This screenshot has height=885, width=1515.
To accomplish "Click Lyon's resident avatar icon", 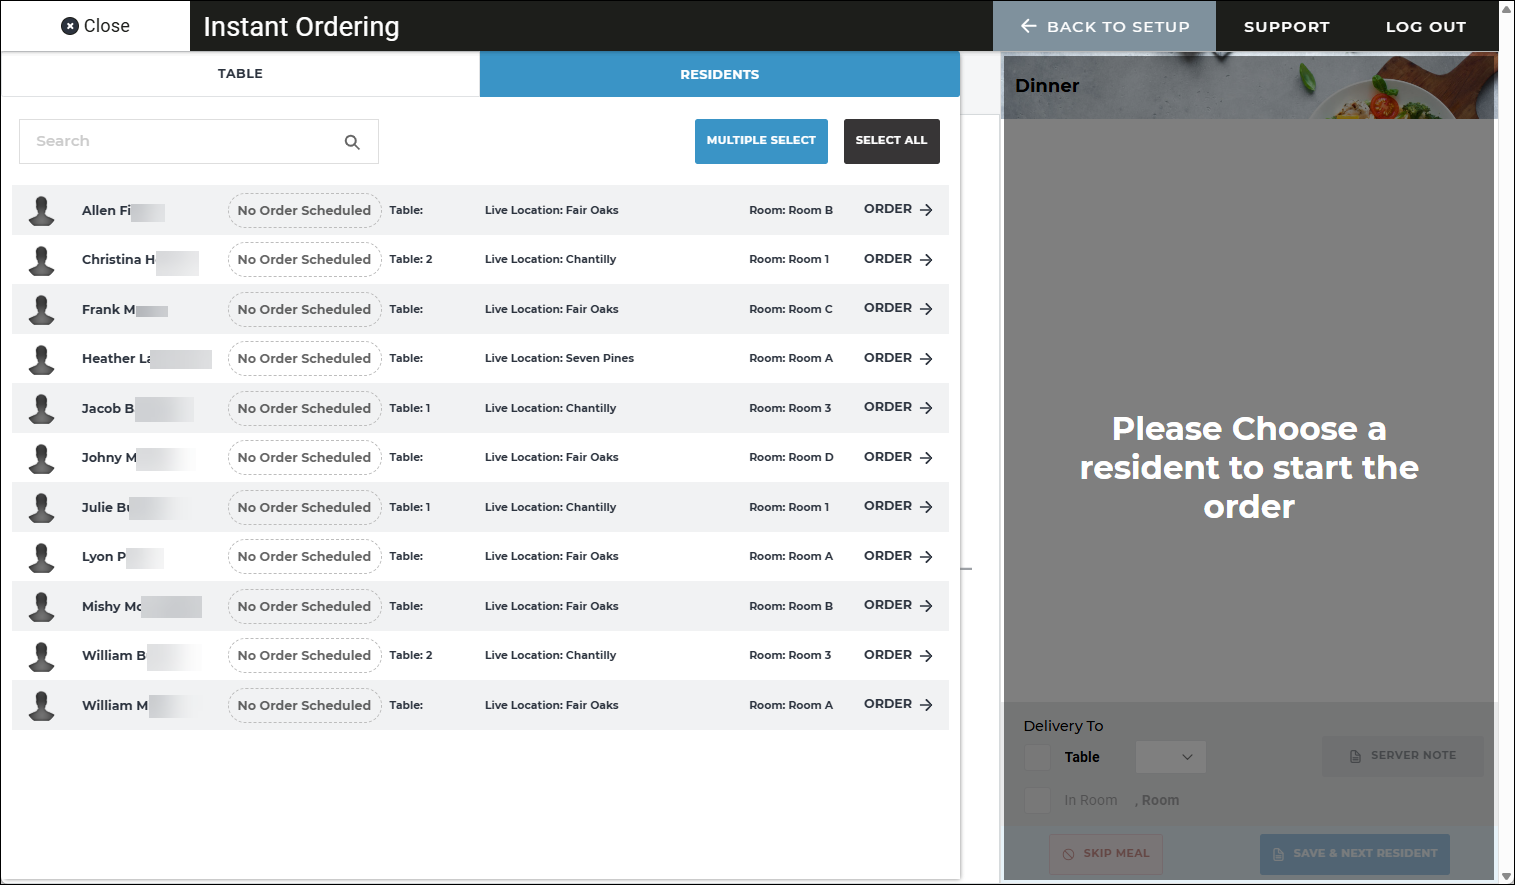I will tap(42, 557).
